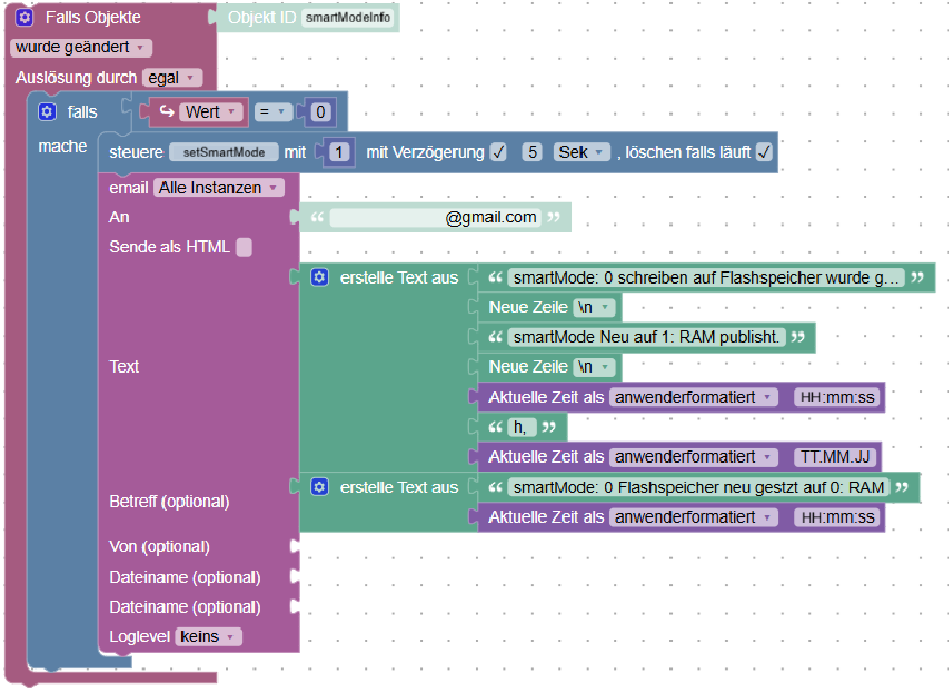Screen dimensions: 949x688
Task: Check the Sende als HTML checkbox
Action: [x=244, y=247]
